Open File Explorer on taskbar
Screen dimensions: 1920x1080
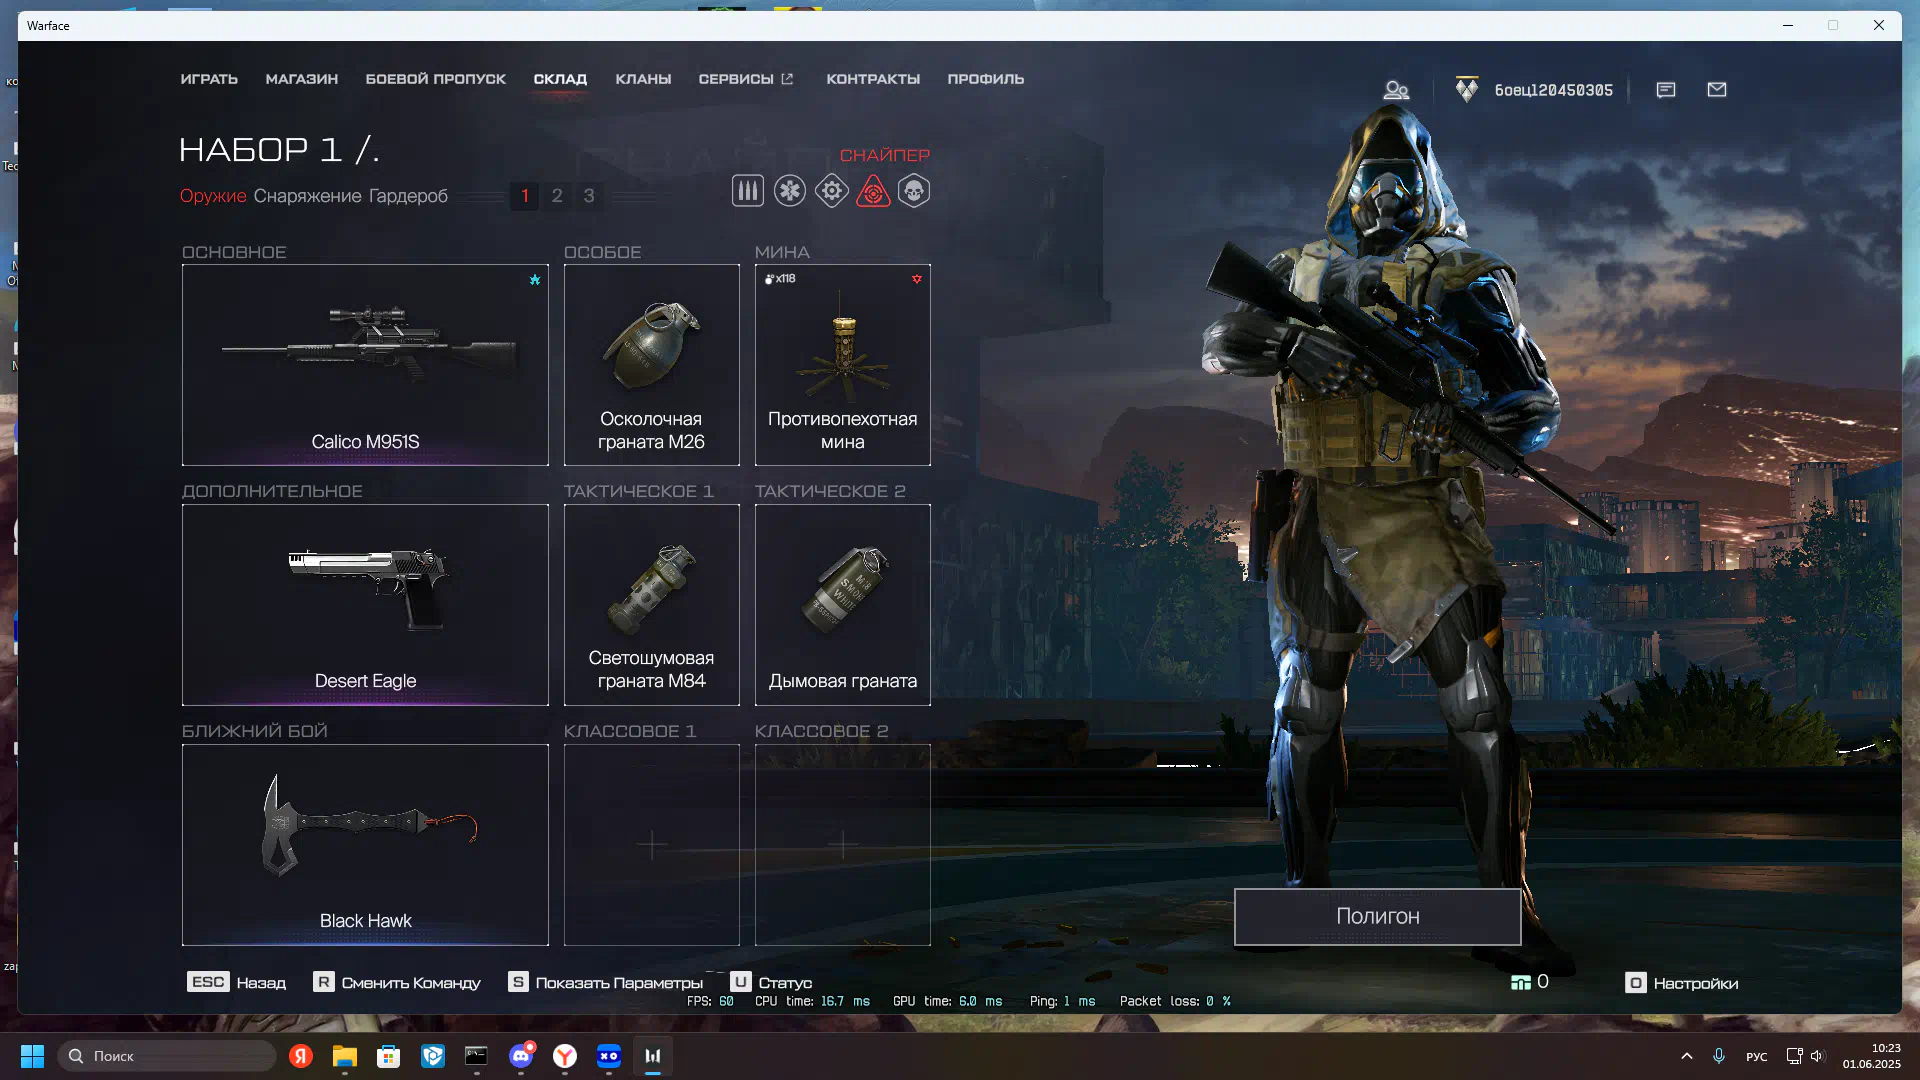(x=345, y=1056)
